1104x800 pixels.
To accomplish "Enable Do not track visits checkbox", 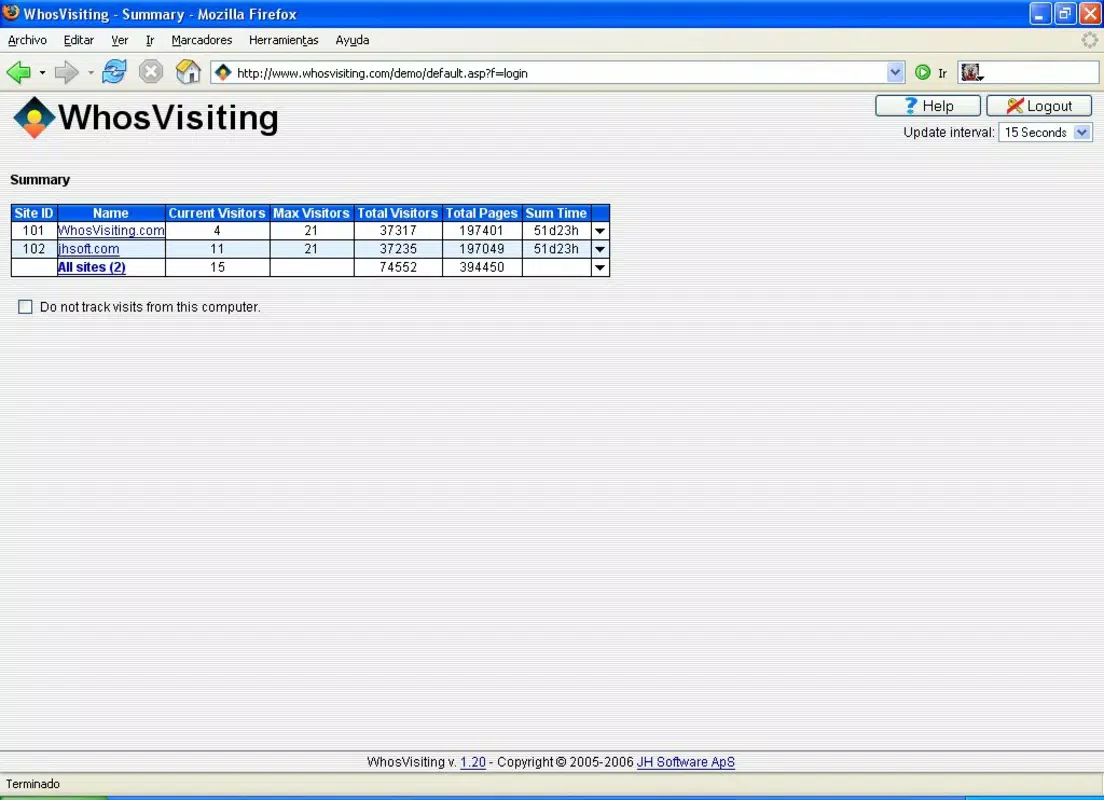I will tap(25, 307).
